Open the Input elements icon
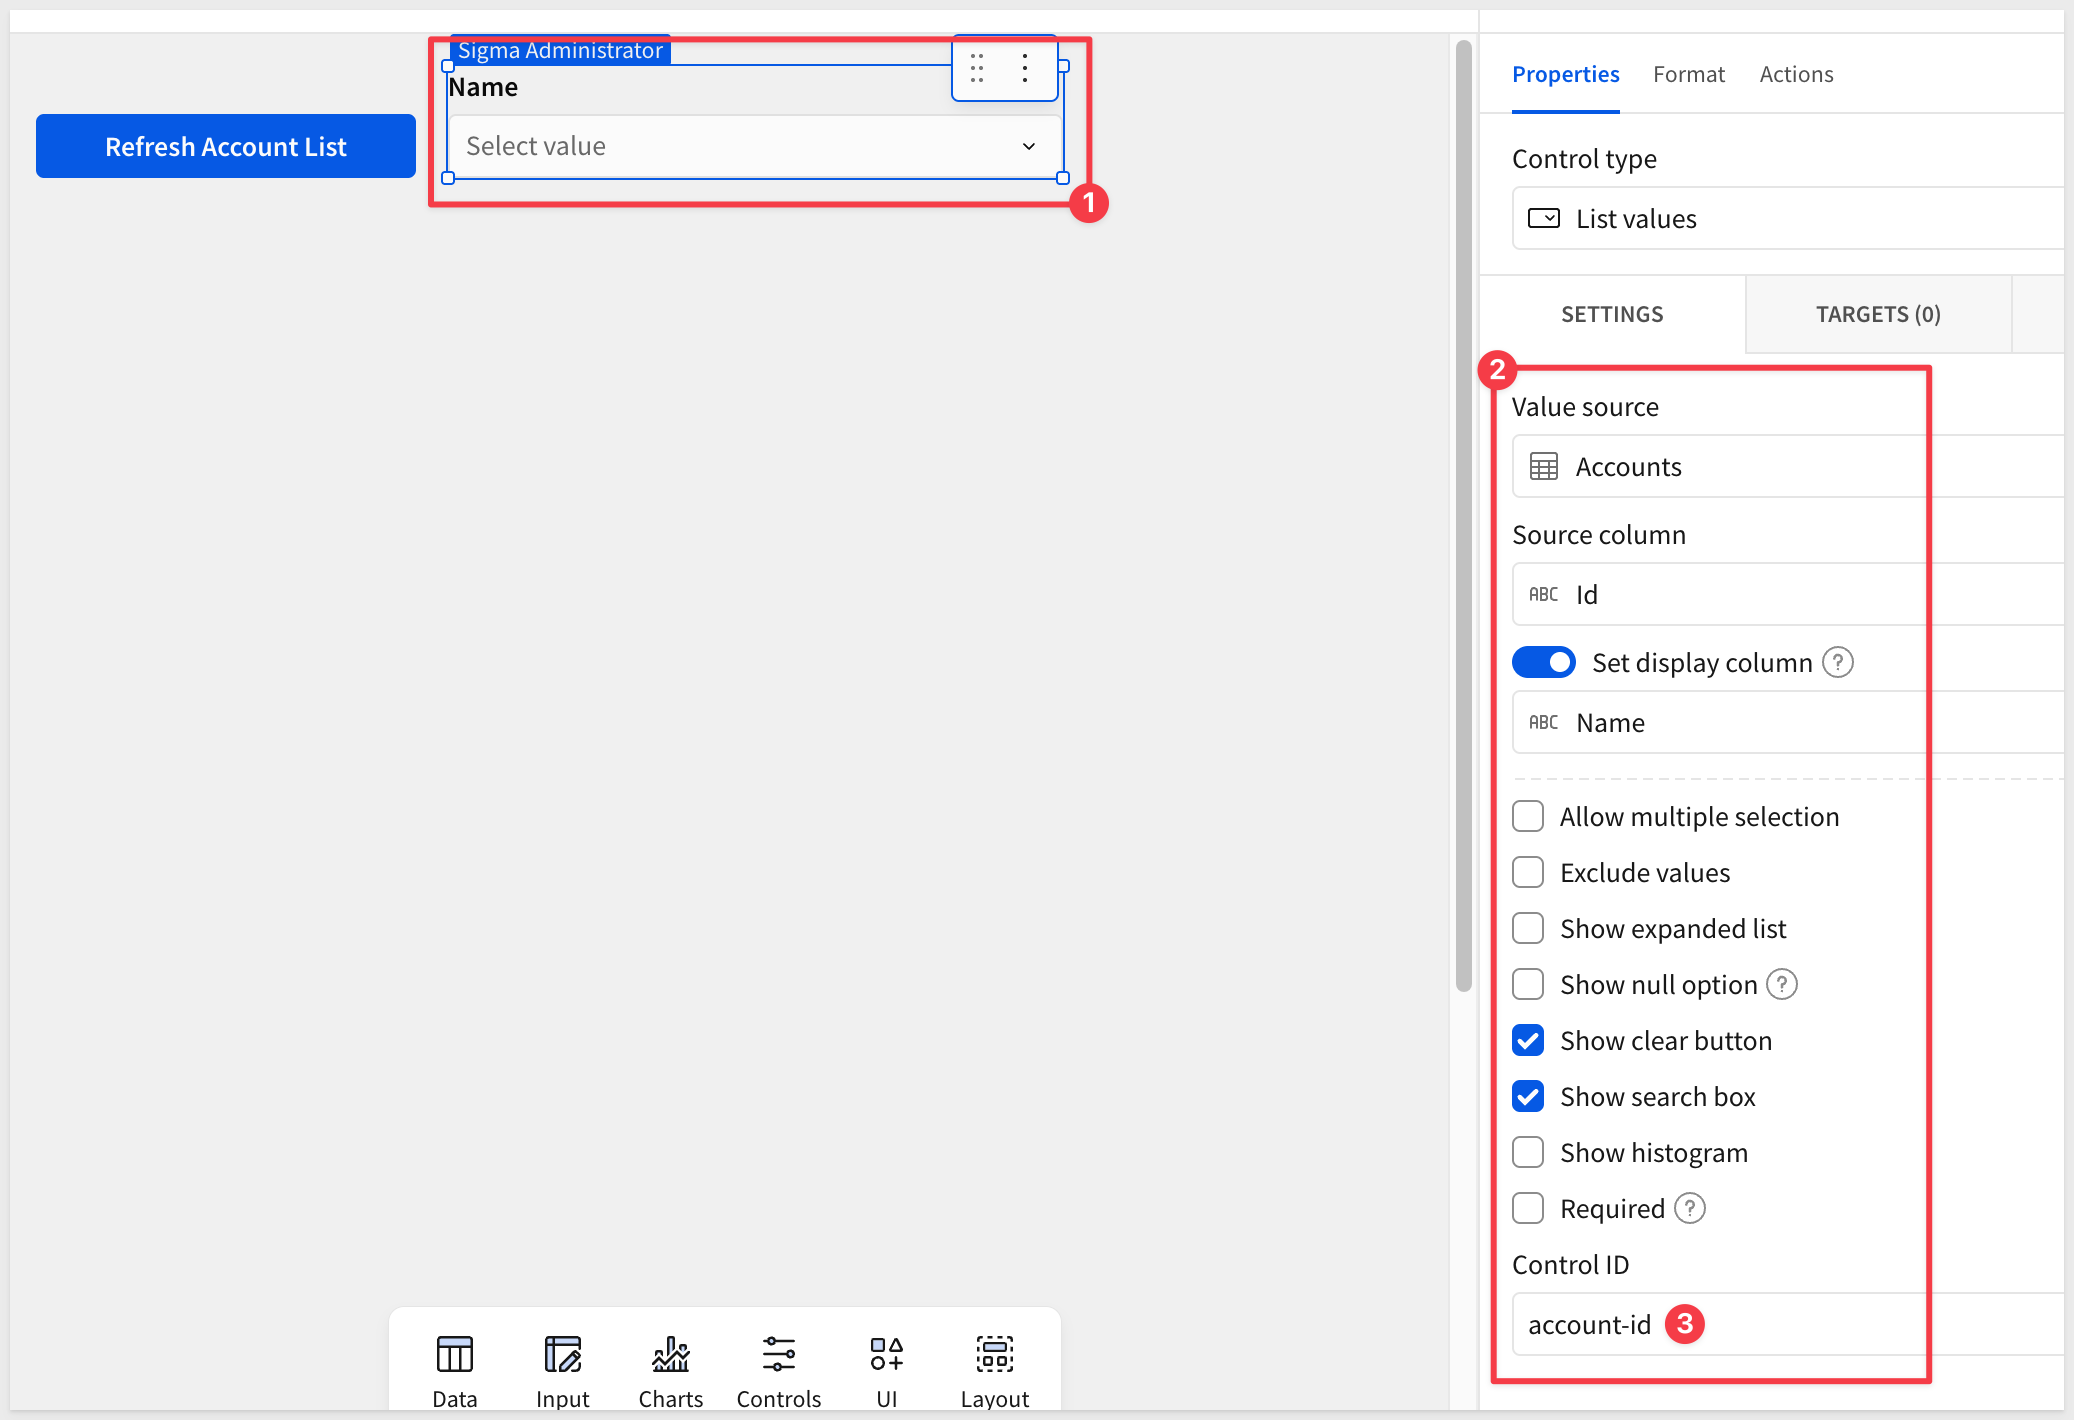The image size is (2074, 1420). coord(562,1356)
